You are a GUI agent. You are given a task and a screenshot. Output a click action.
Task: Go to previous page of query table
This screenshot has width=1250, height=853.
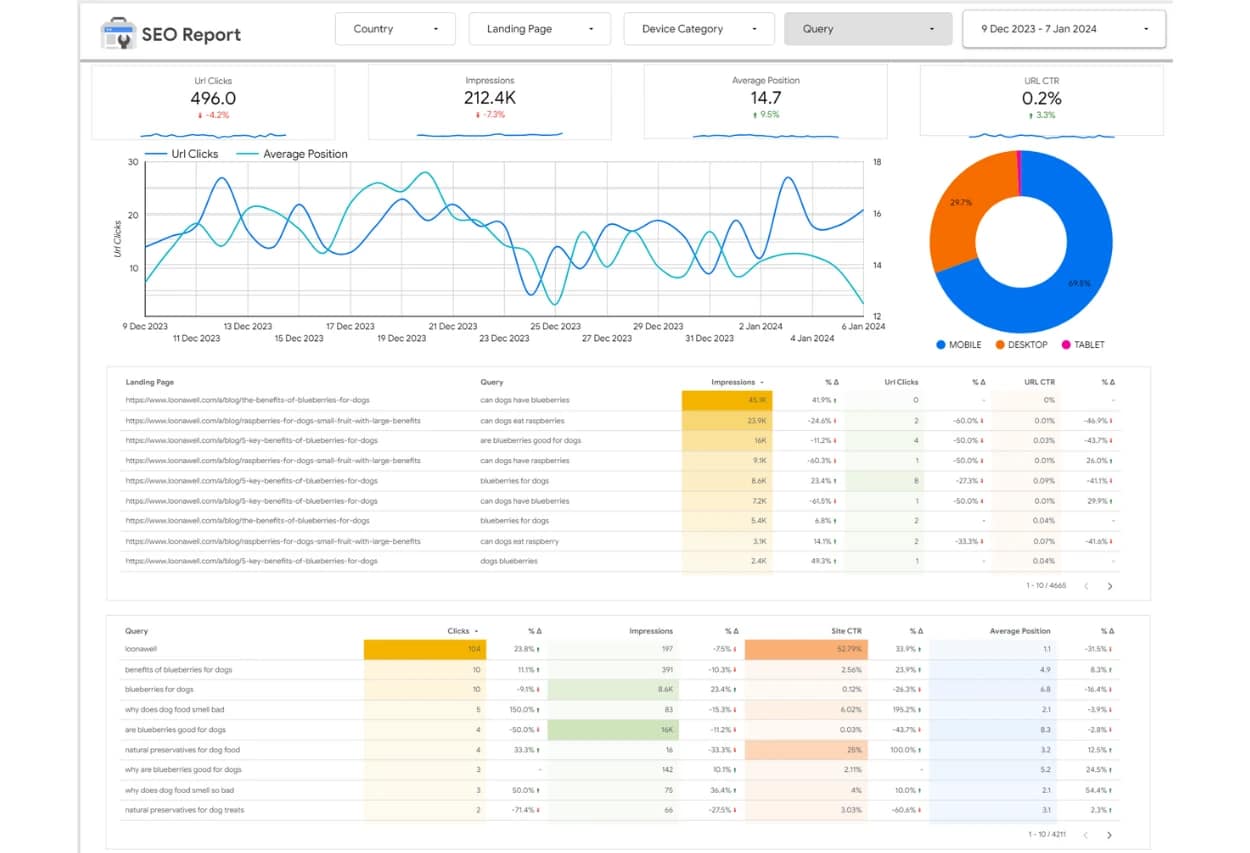click(x=1086, y=834)
